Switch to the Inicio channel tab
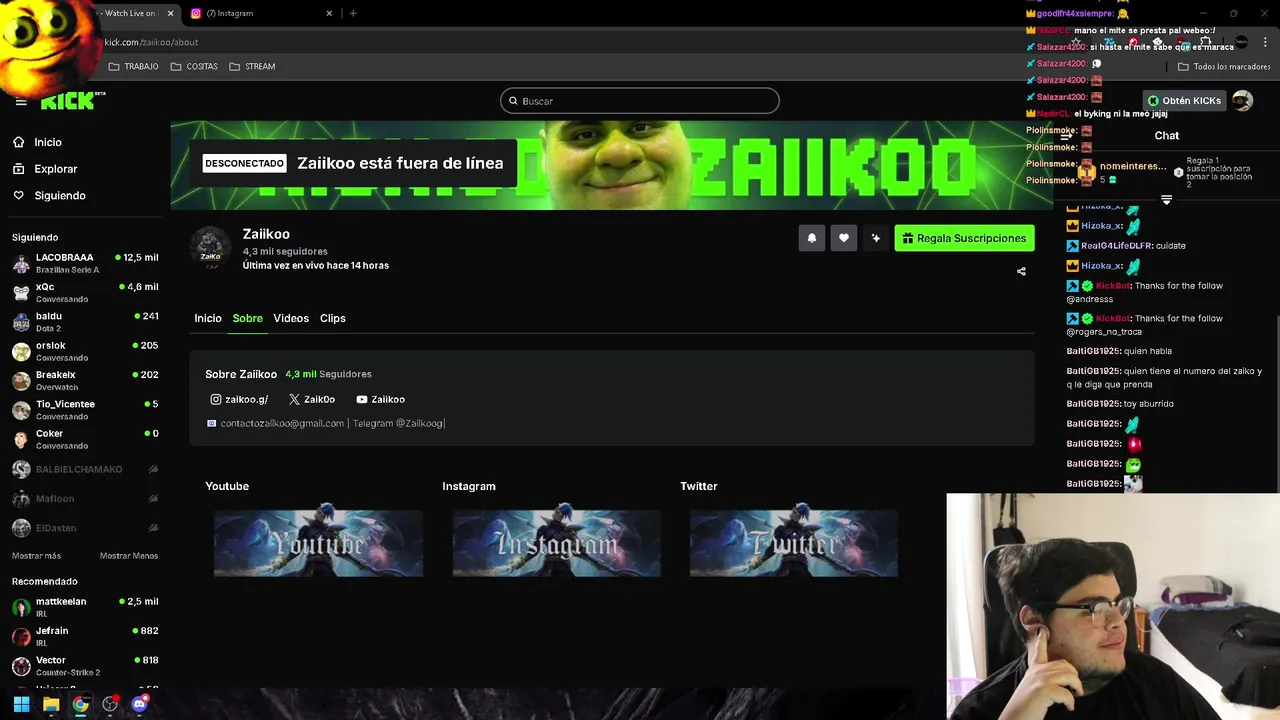This screenshot has width=1280, height=720. [208, 318]
